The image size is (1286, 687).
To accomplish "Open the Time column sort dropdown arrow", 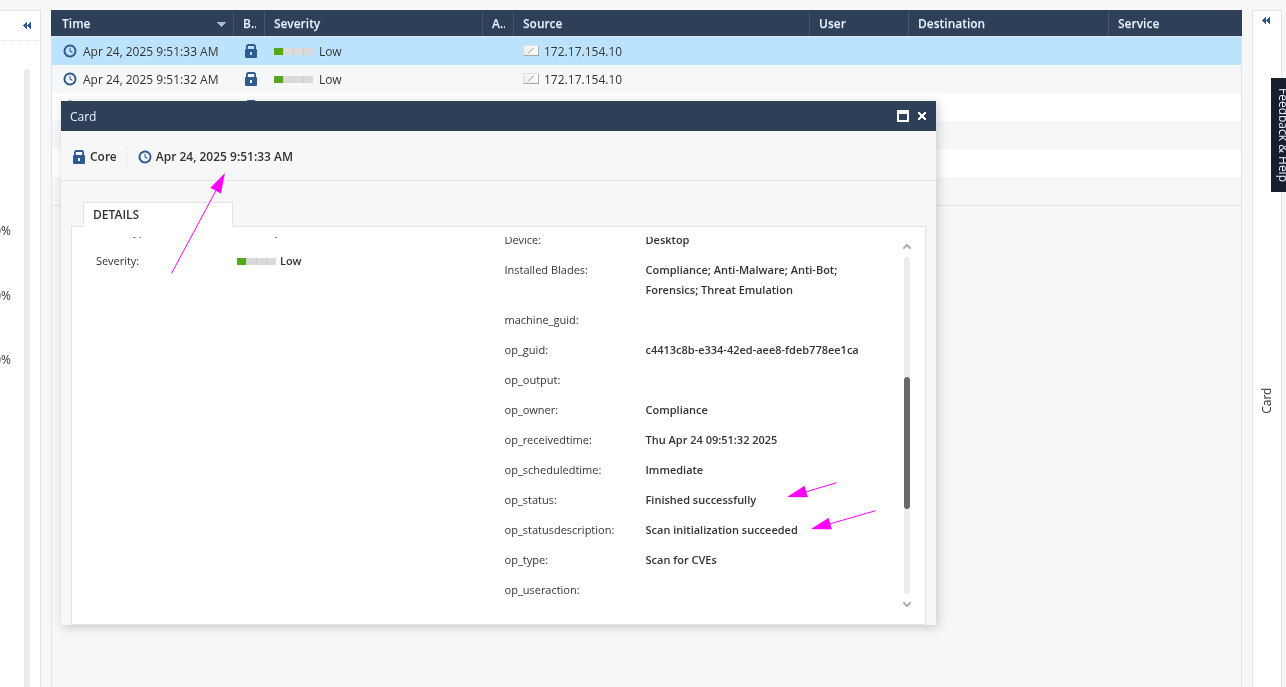I will pyautogui.click(x=221, y=24).
